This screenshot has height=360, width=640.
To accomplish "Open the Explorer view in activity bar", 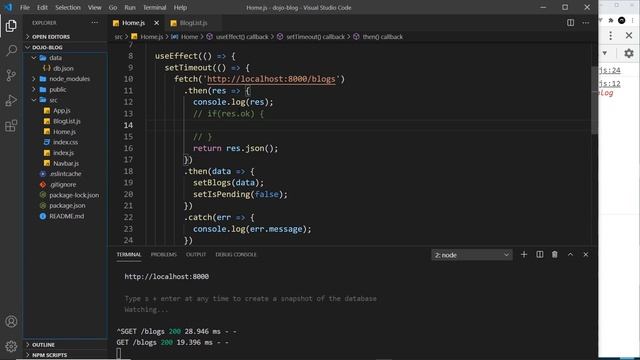I will click(11, 26).
